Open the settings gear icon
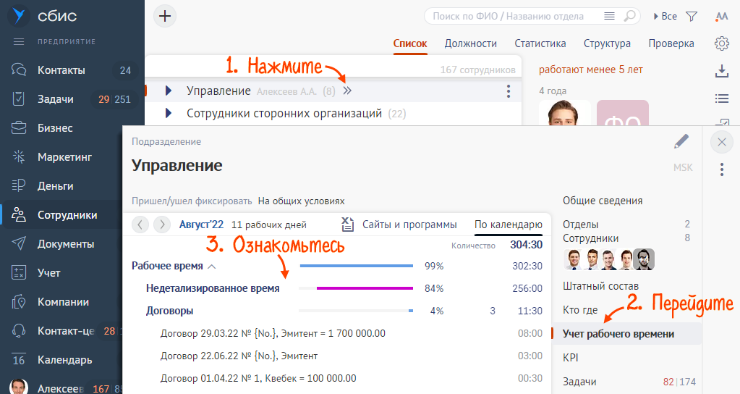The image size is (740, 394). [x=722, y=43]
